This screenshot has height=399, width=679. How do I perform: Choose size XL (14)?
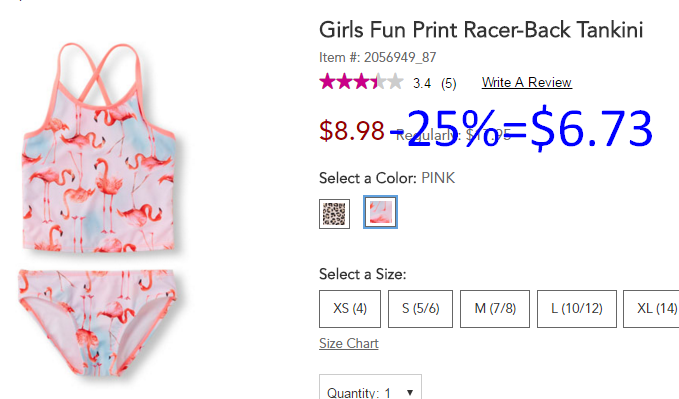pos(651,308)
